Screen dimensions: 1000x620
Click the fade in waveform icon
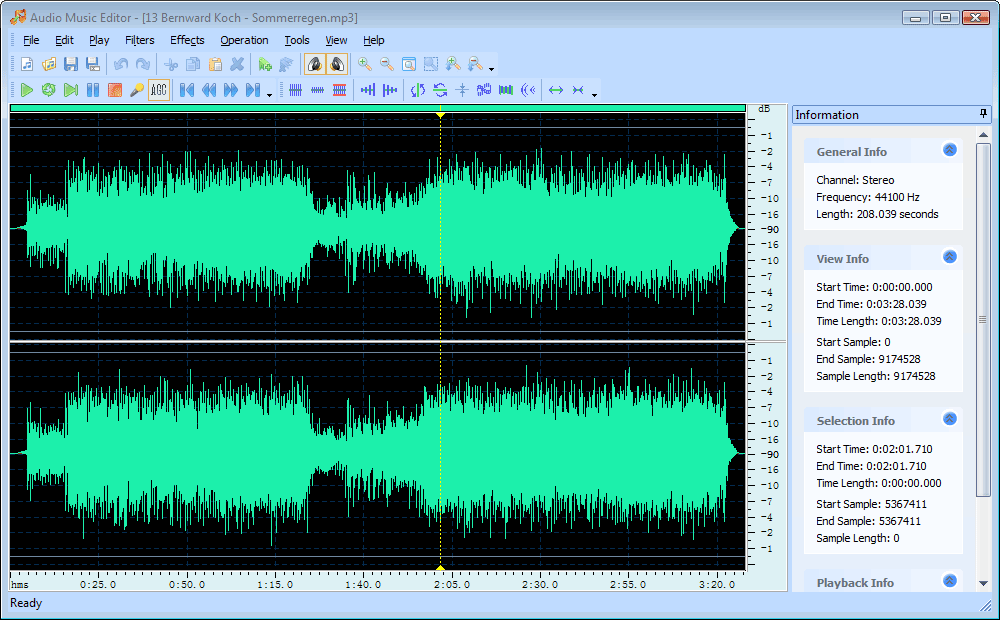368,90
